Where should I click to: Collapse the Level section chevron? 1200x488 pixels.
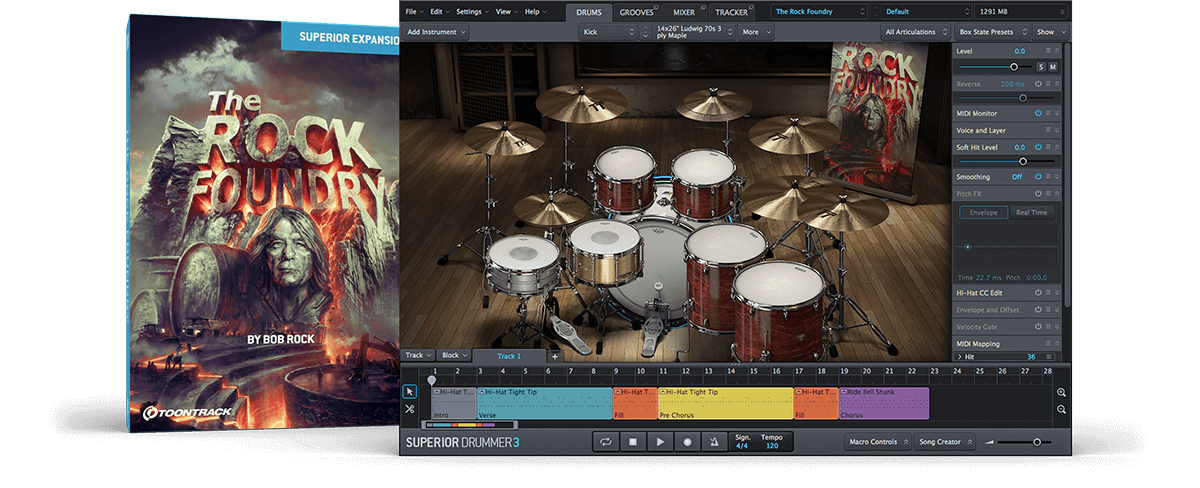tap(1058, 50)
